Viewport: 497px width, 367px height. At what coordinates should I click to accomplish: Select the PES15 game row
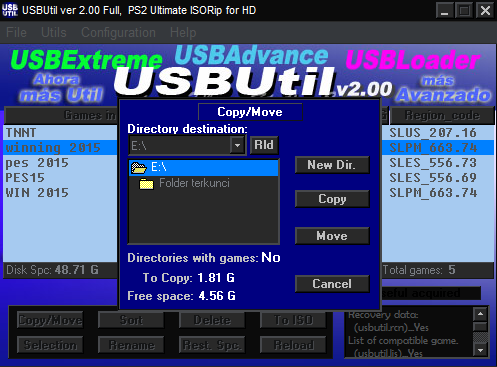(x=60, y=177)
